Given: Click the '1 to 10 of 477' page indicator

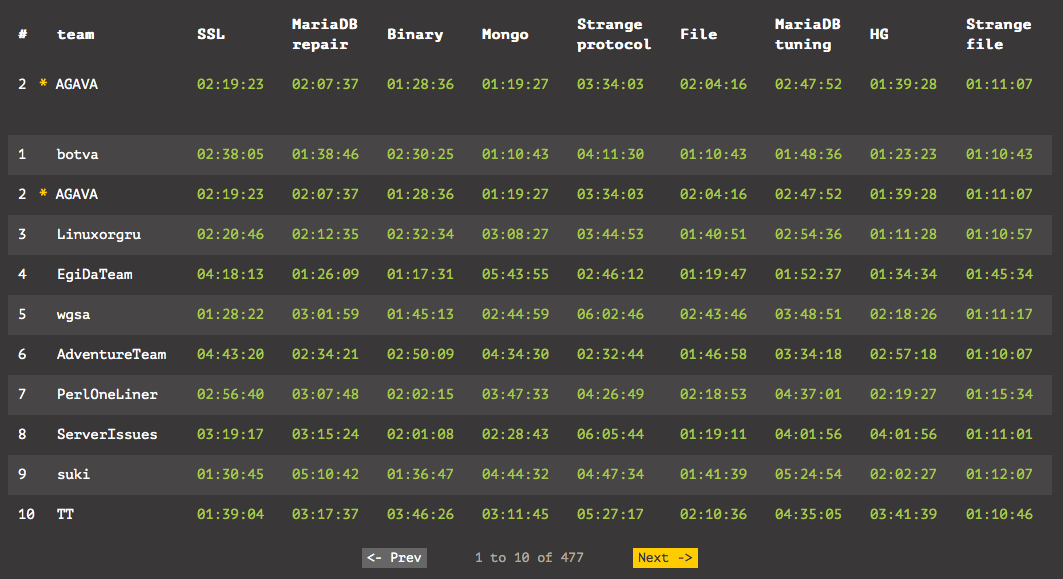Looking at the screenshot, I should coord(529,557).
